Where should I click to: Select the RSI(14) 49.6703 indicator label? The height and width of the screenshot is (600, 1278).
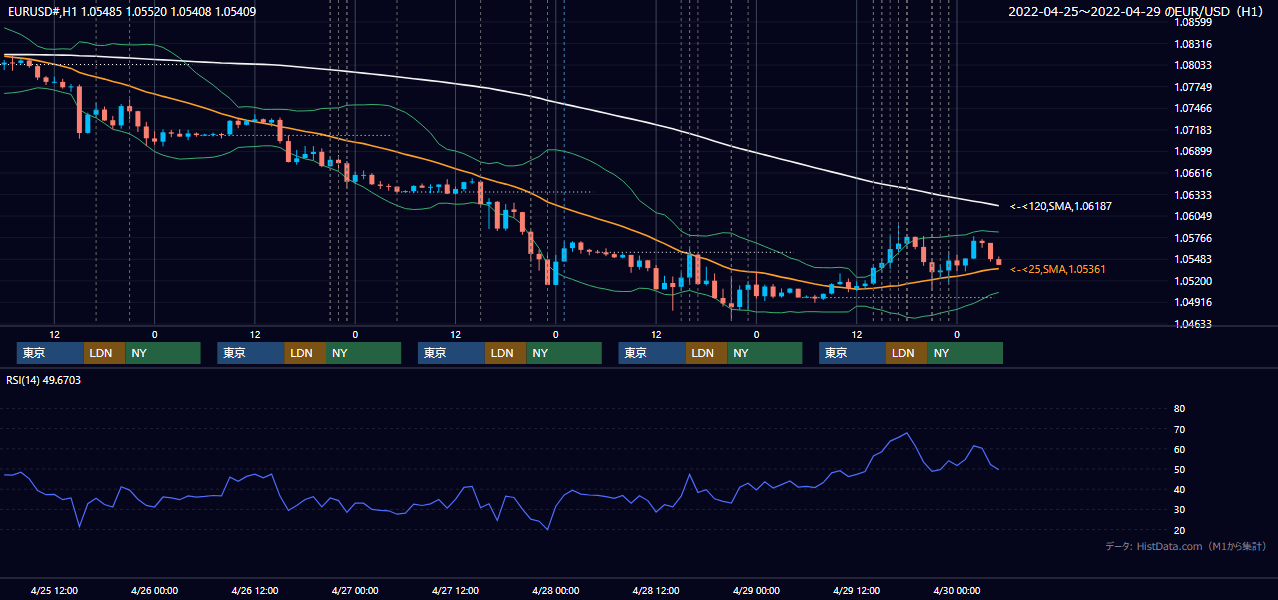pos(44,380)
